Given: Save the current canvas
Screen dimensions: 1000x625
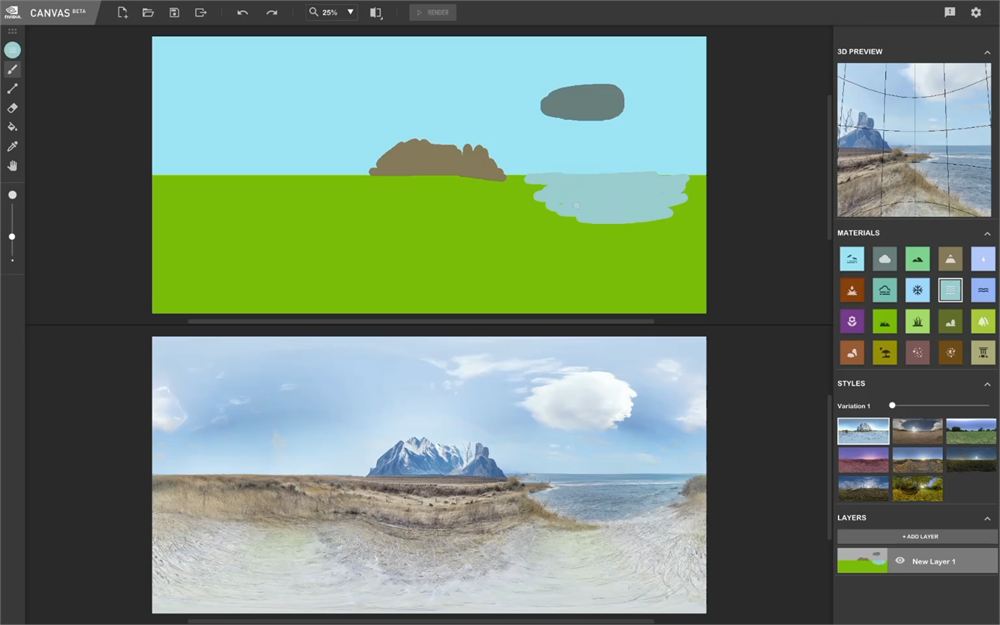Looking at the screenshot, I should pos(174,12).
